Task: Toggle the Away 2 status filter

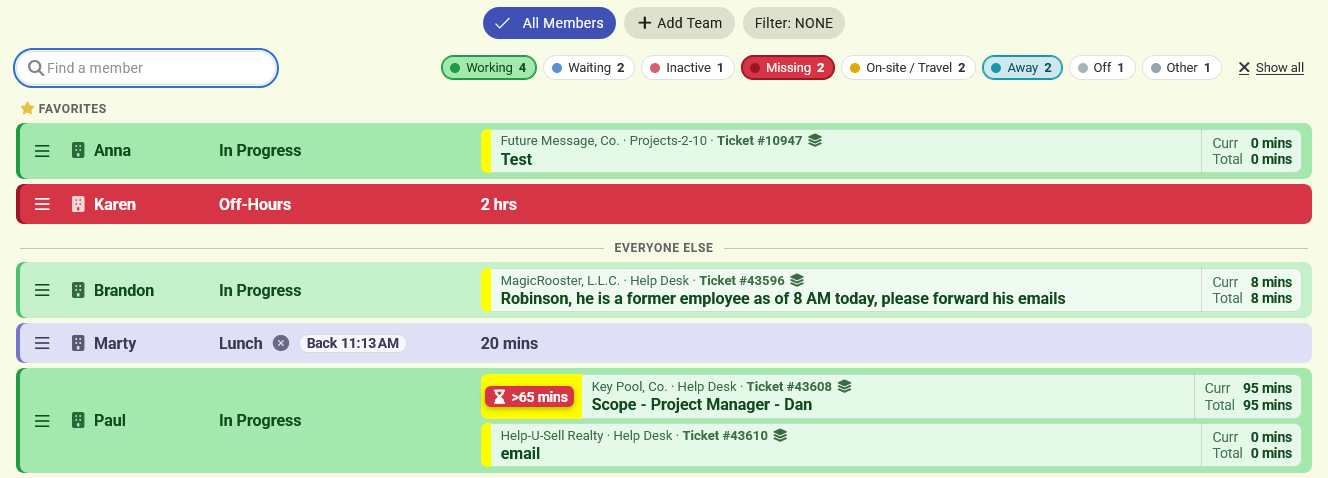Action: [x=1022, y=68]
